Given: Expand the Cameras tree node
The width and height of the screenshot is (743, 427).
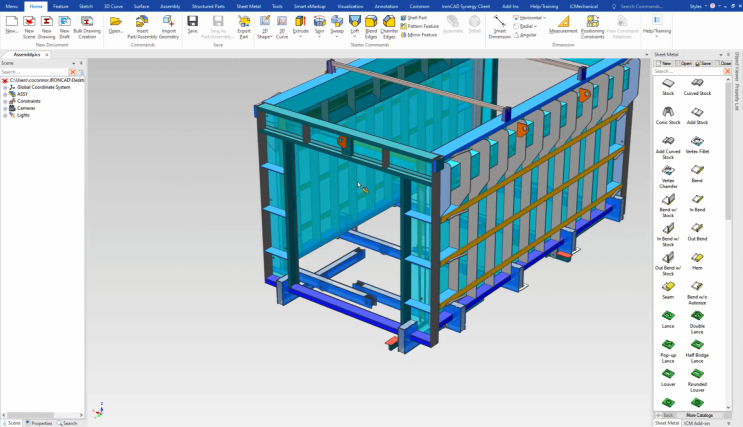Looking at the screenshot, I should (5, 108).
